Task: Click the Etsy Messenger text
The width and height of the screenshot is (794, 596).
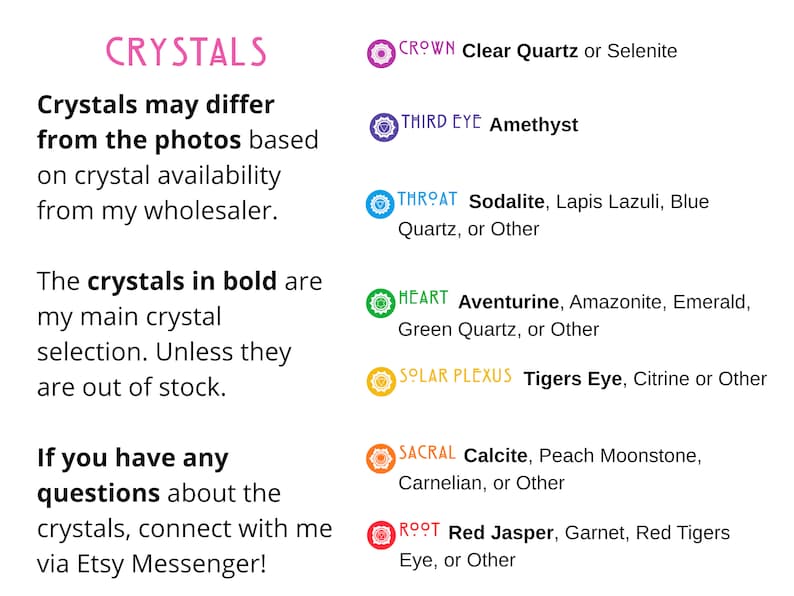Action: click(171, 564)
